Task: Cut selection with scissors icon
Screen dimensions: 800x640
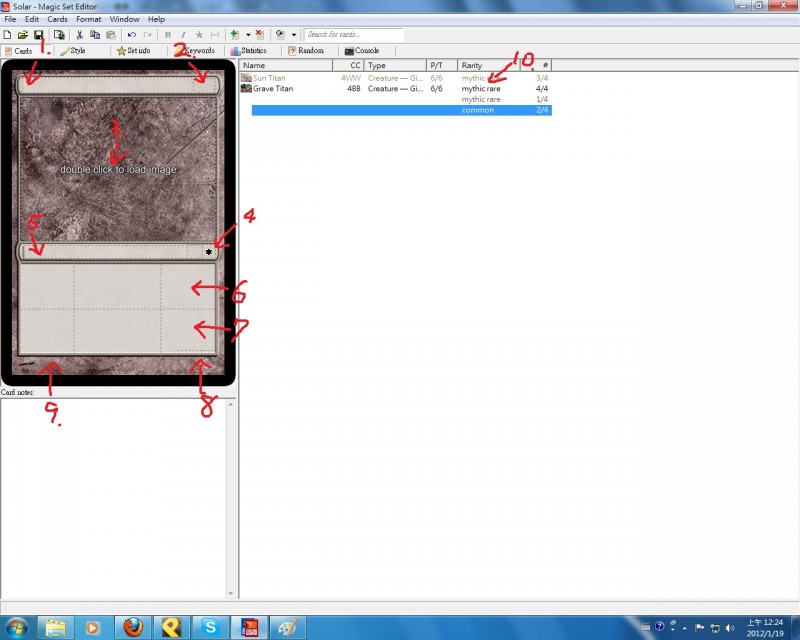Action: click(79, 35)
